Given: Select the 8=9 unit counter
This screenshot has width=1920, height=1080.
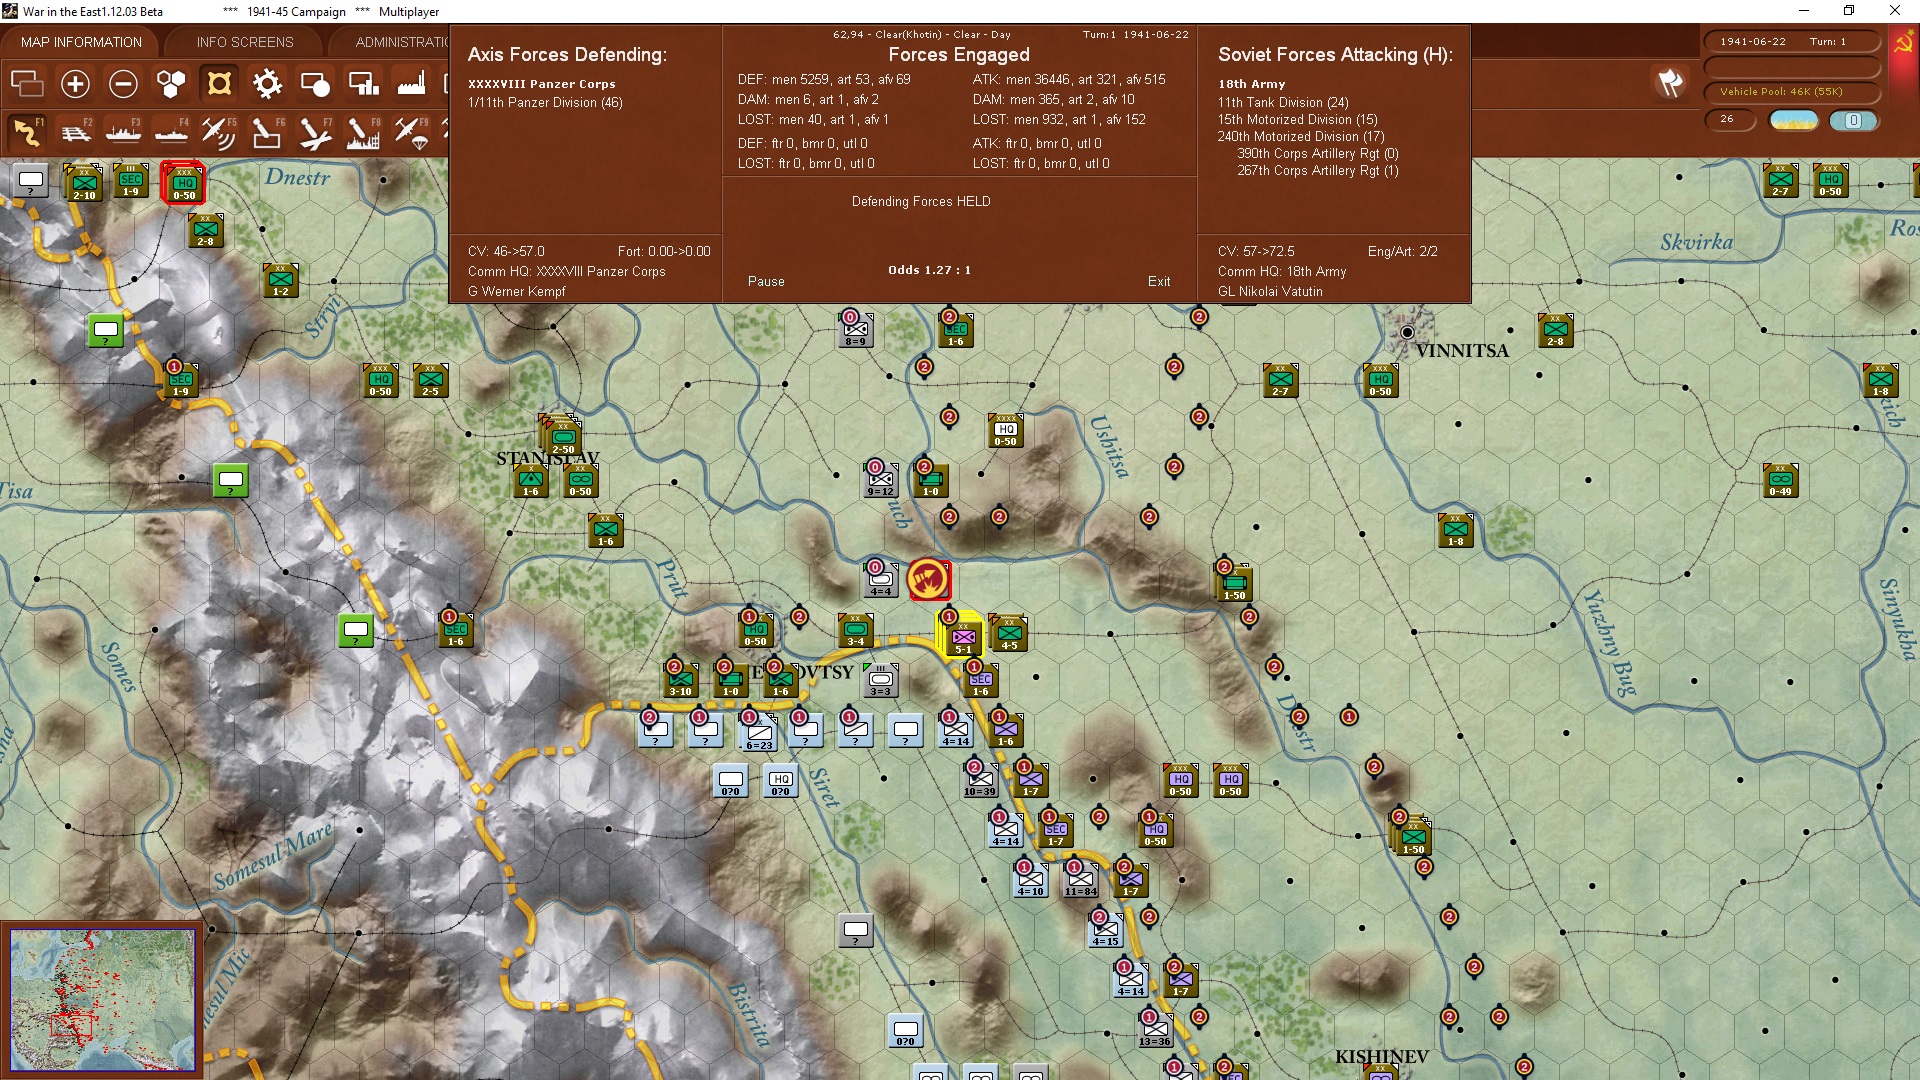Looking at the screenshot, I should coord(855,330).
